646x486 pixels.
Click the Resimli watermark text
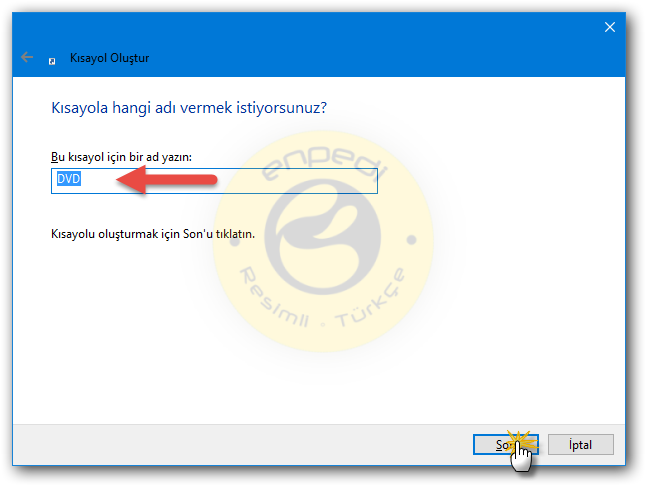pyautogui.click(x=274, y=297)
